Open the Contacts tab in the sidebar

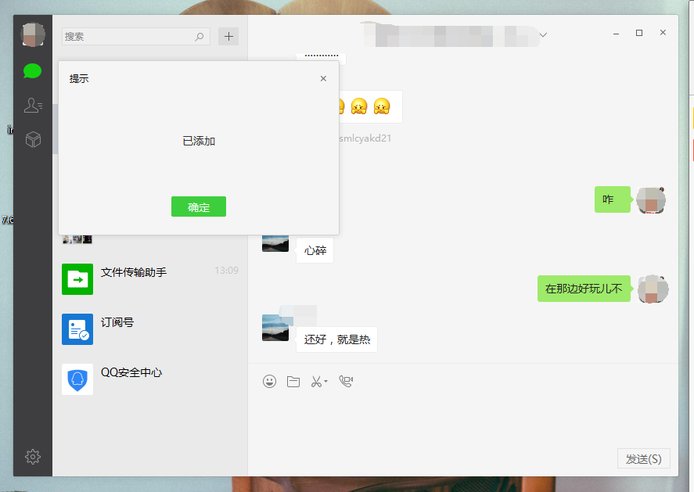click(x=33, y=105)
